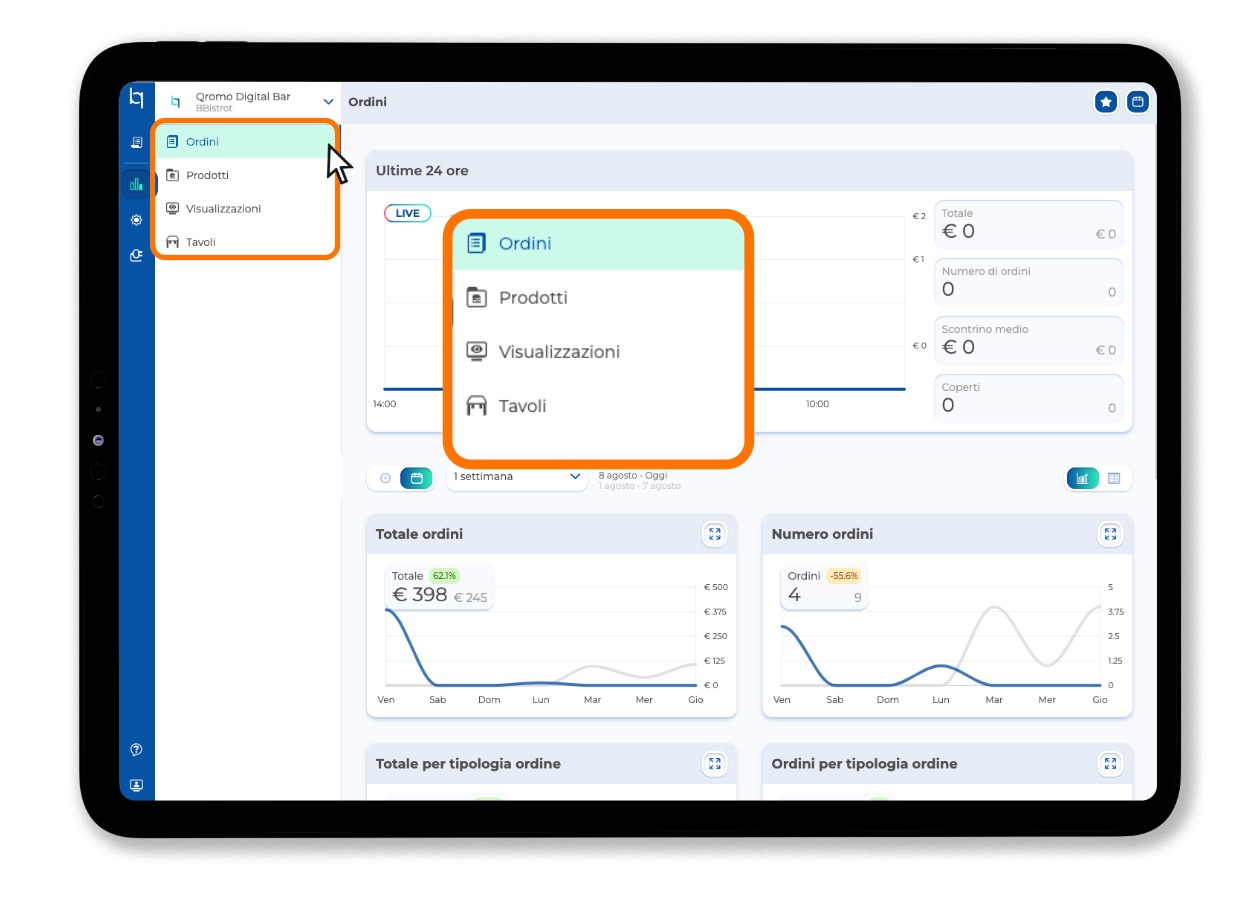Expand the Numero ordini chart fullscreen
The width and height of the screenshot is (1250, 920).
pos(1110,534)
